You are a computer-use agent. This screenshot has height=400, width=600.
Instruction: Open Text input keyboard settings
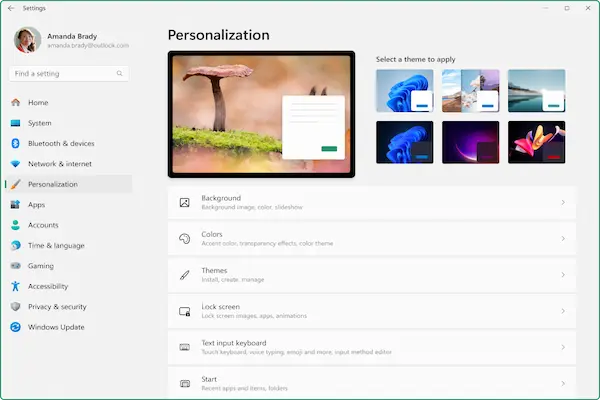point(370,347)
